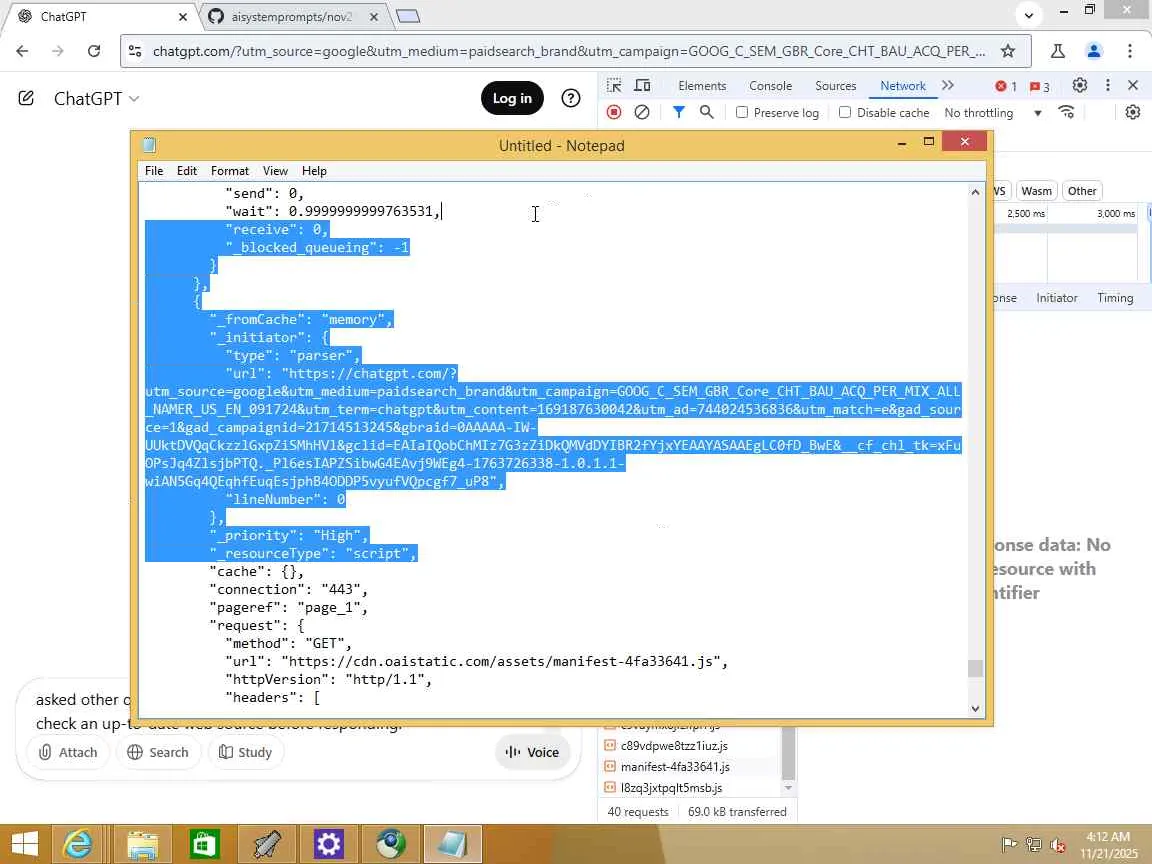The height and width of the screenshot is (864, 1152).
Task: Open DevTools three-dot customize menu
Action: point(1107,85)
